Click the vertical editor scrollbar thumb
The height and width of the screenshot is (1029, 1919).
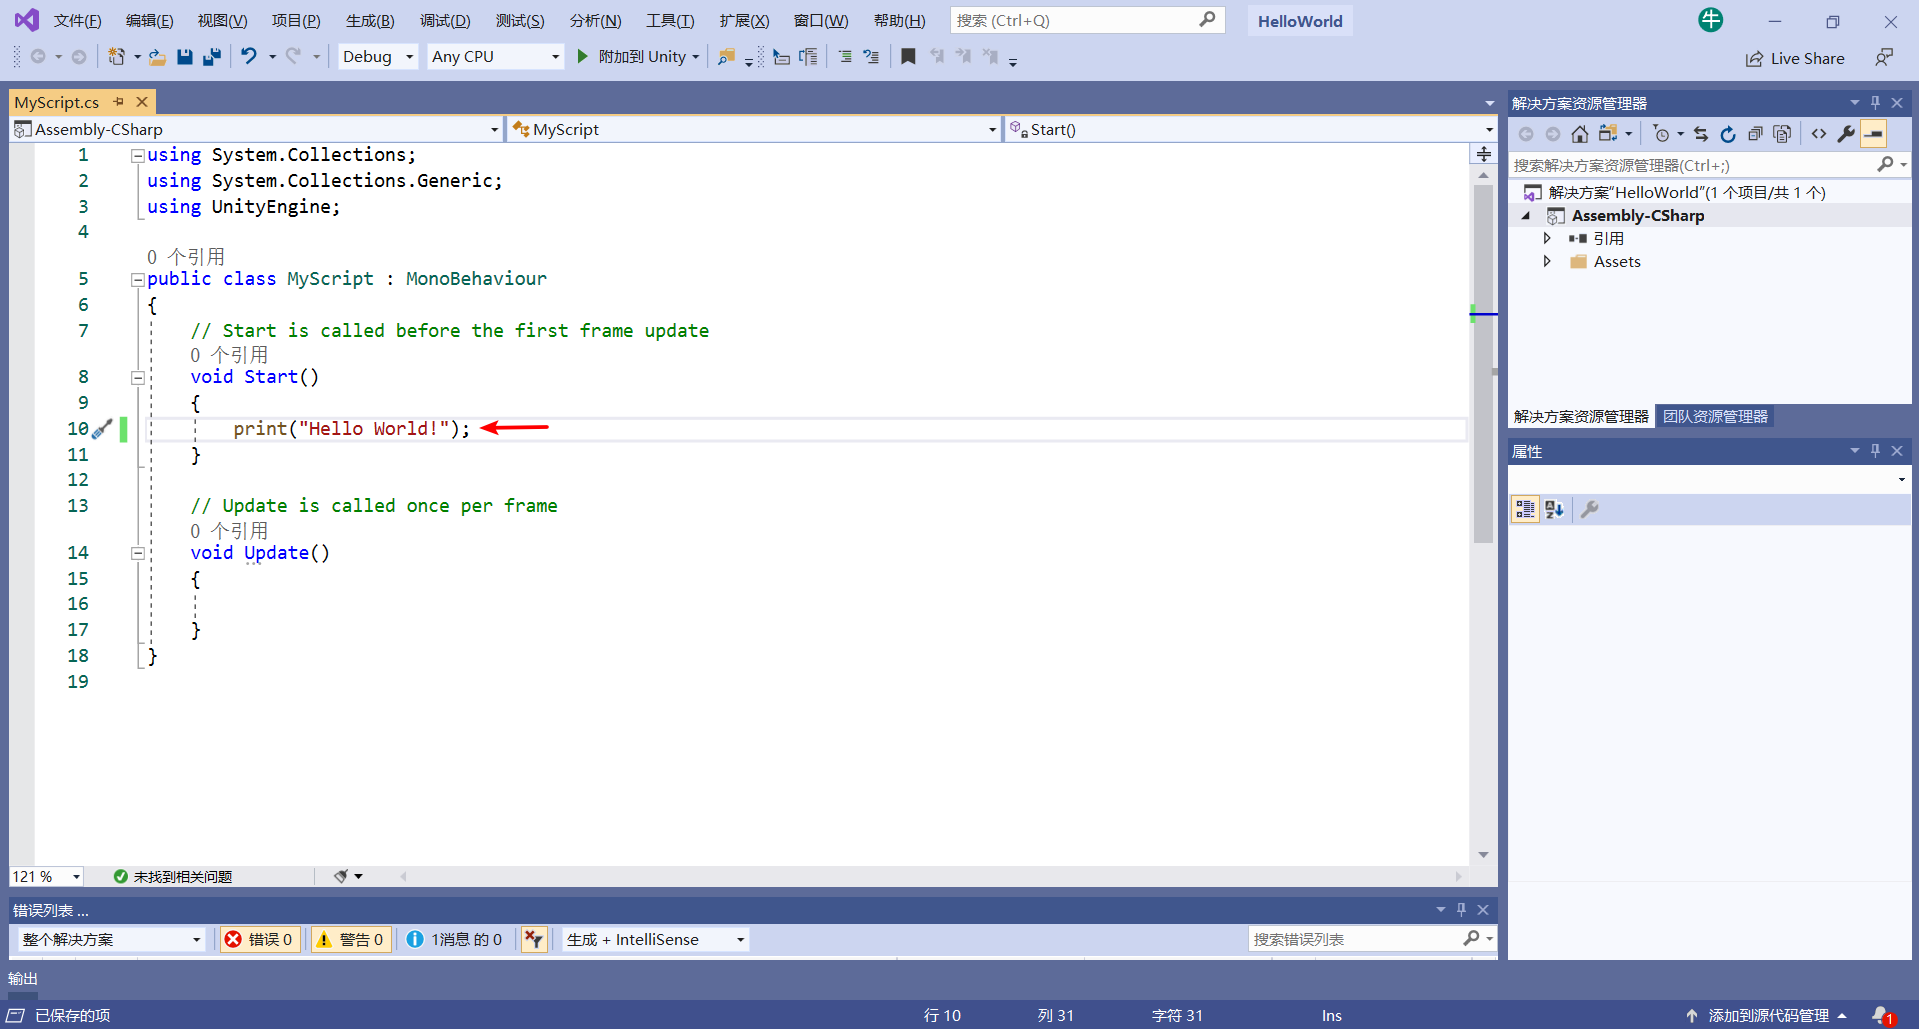coord(1483,365)
